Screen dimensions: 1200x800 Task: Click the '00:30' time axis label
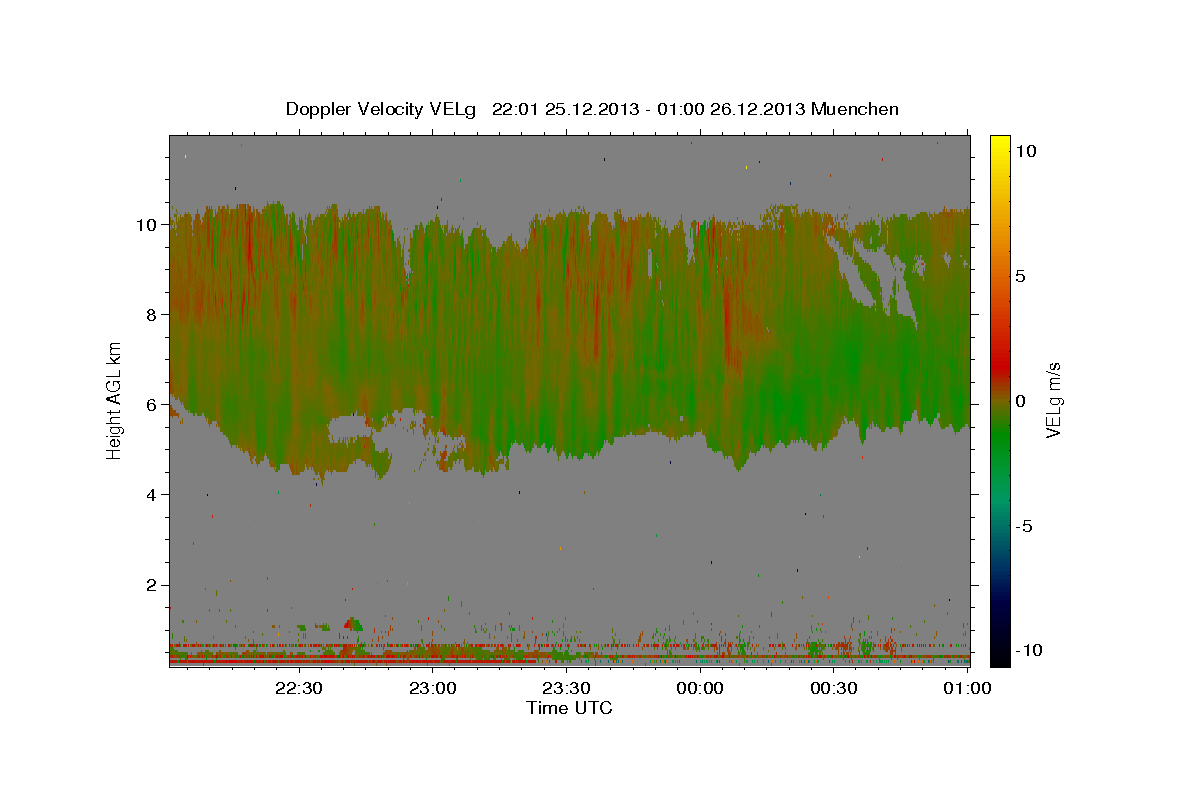[x=833, y=688]
